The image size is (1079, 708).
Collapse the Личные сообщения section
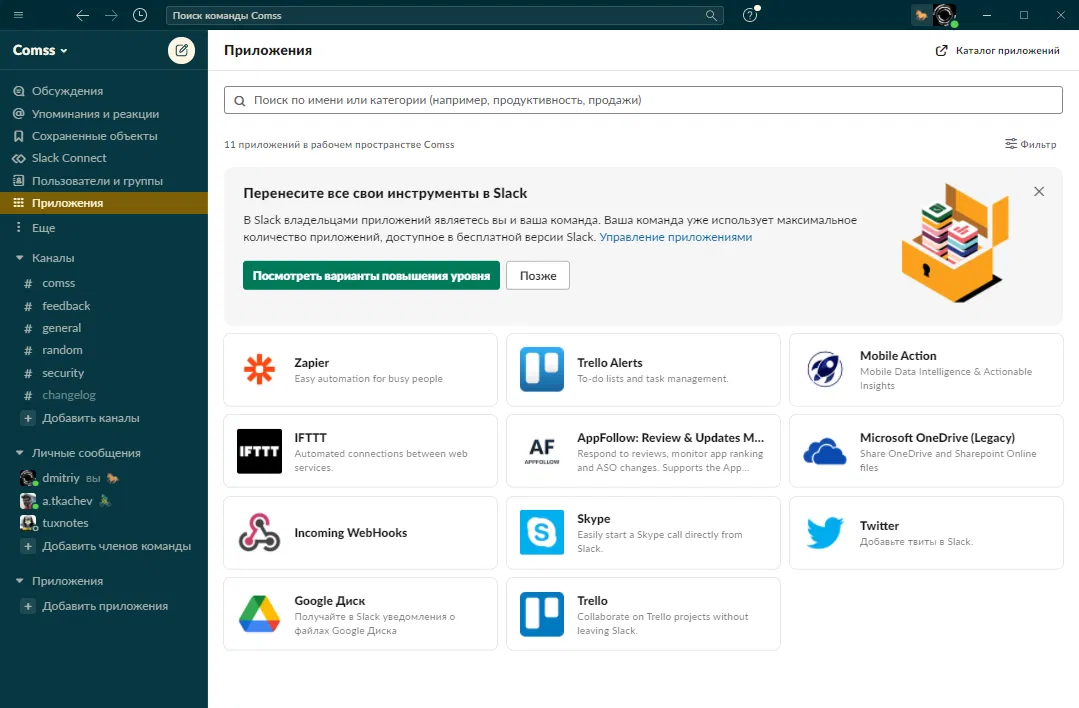click(19, 453)
